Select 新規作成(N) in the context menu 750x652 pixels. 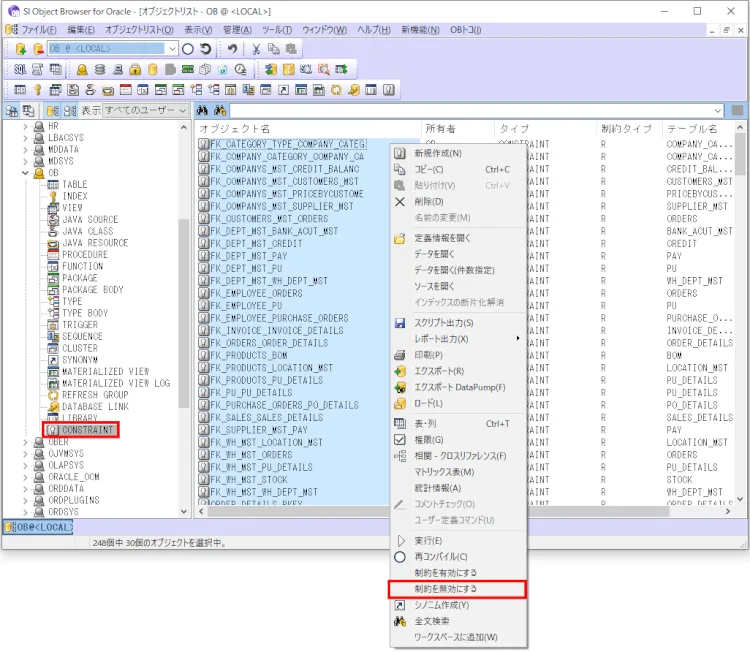pyautogui.click(x=460, y=154)
